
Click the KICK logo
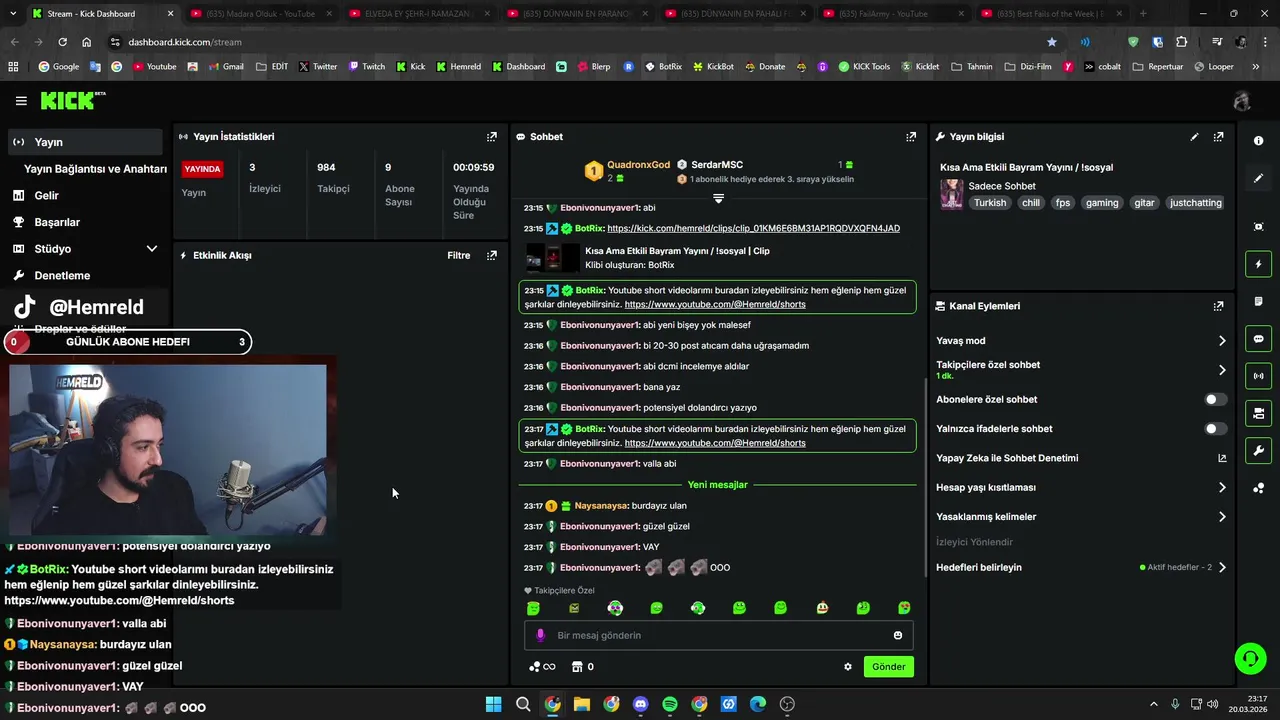[x=72, y=100]
